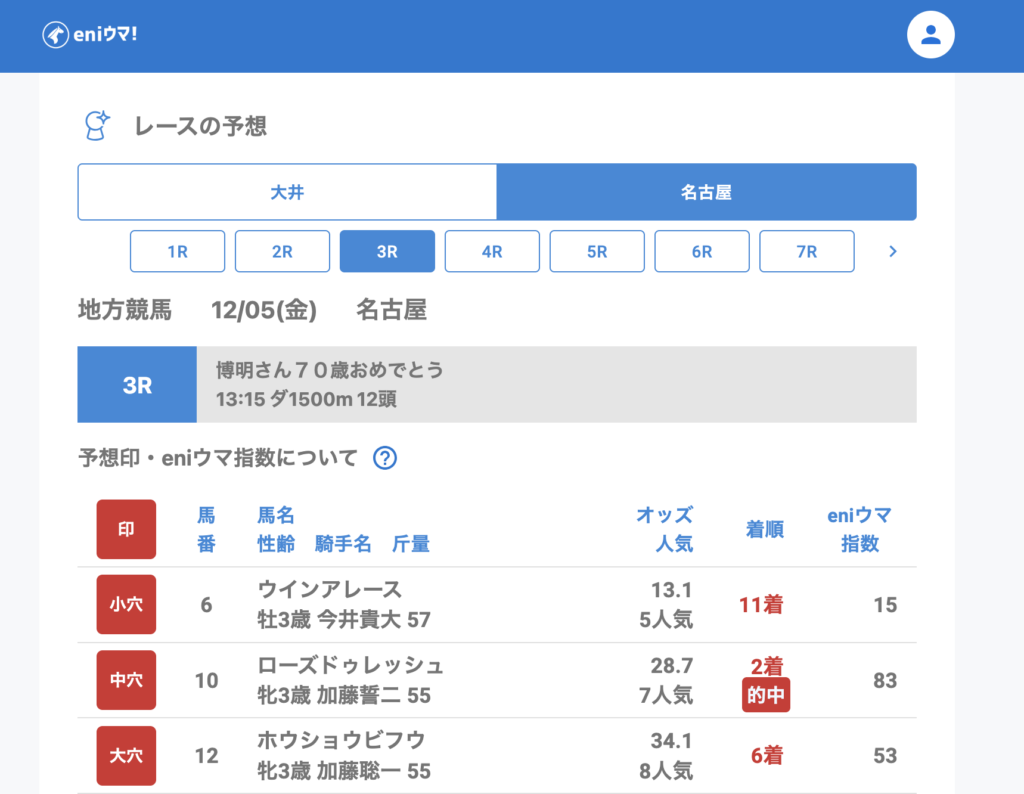Switch to race 5R
1024x794 pixels.
click(x=597, y=252)
